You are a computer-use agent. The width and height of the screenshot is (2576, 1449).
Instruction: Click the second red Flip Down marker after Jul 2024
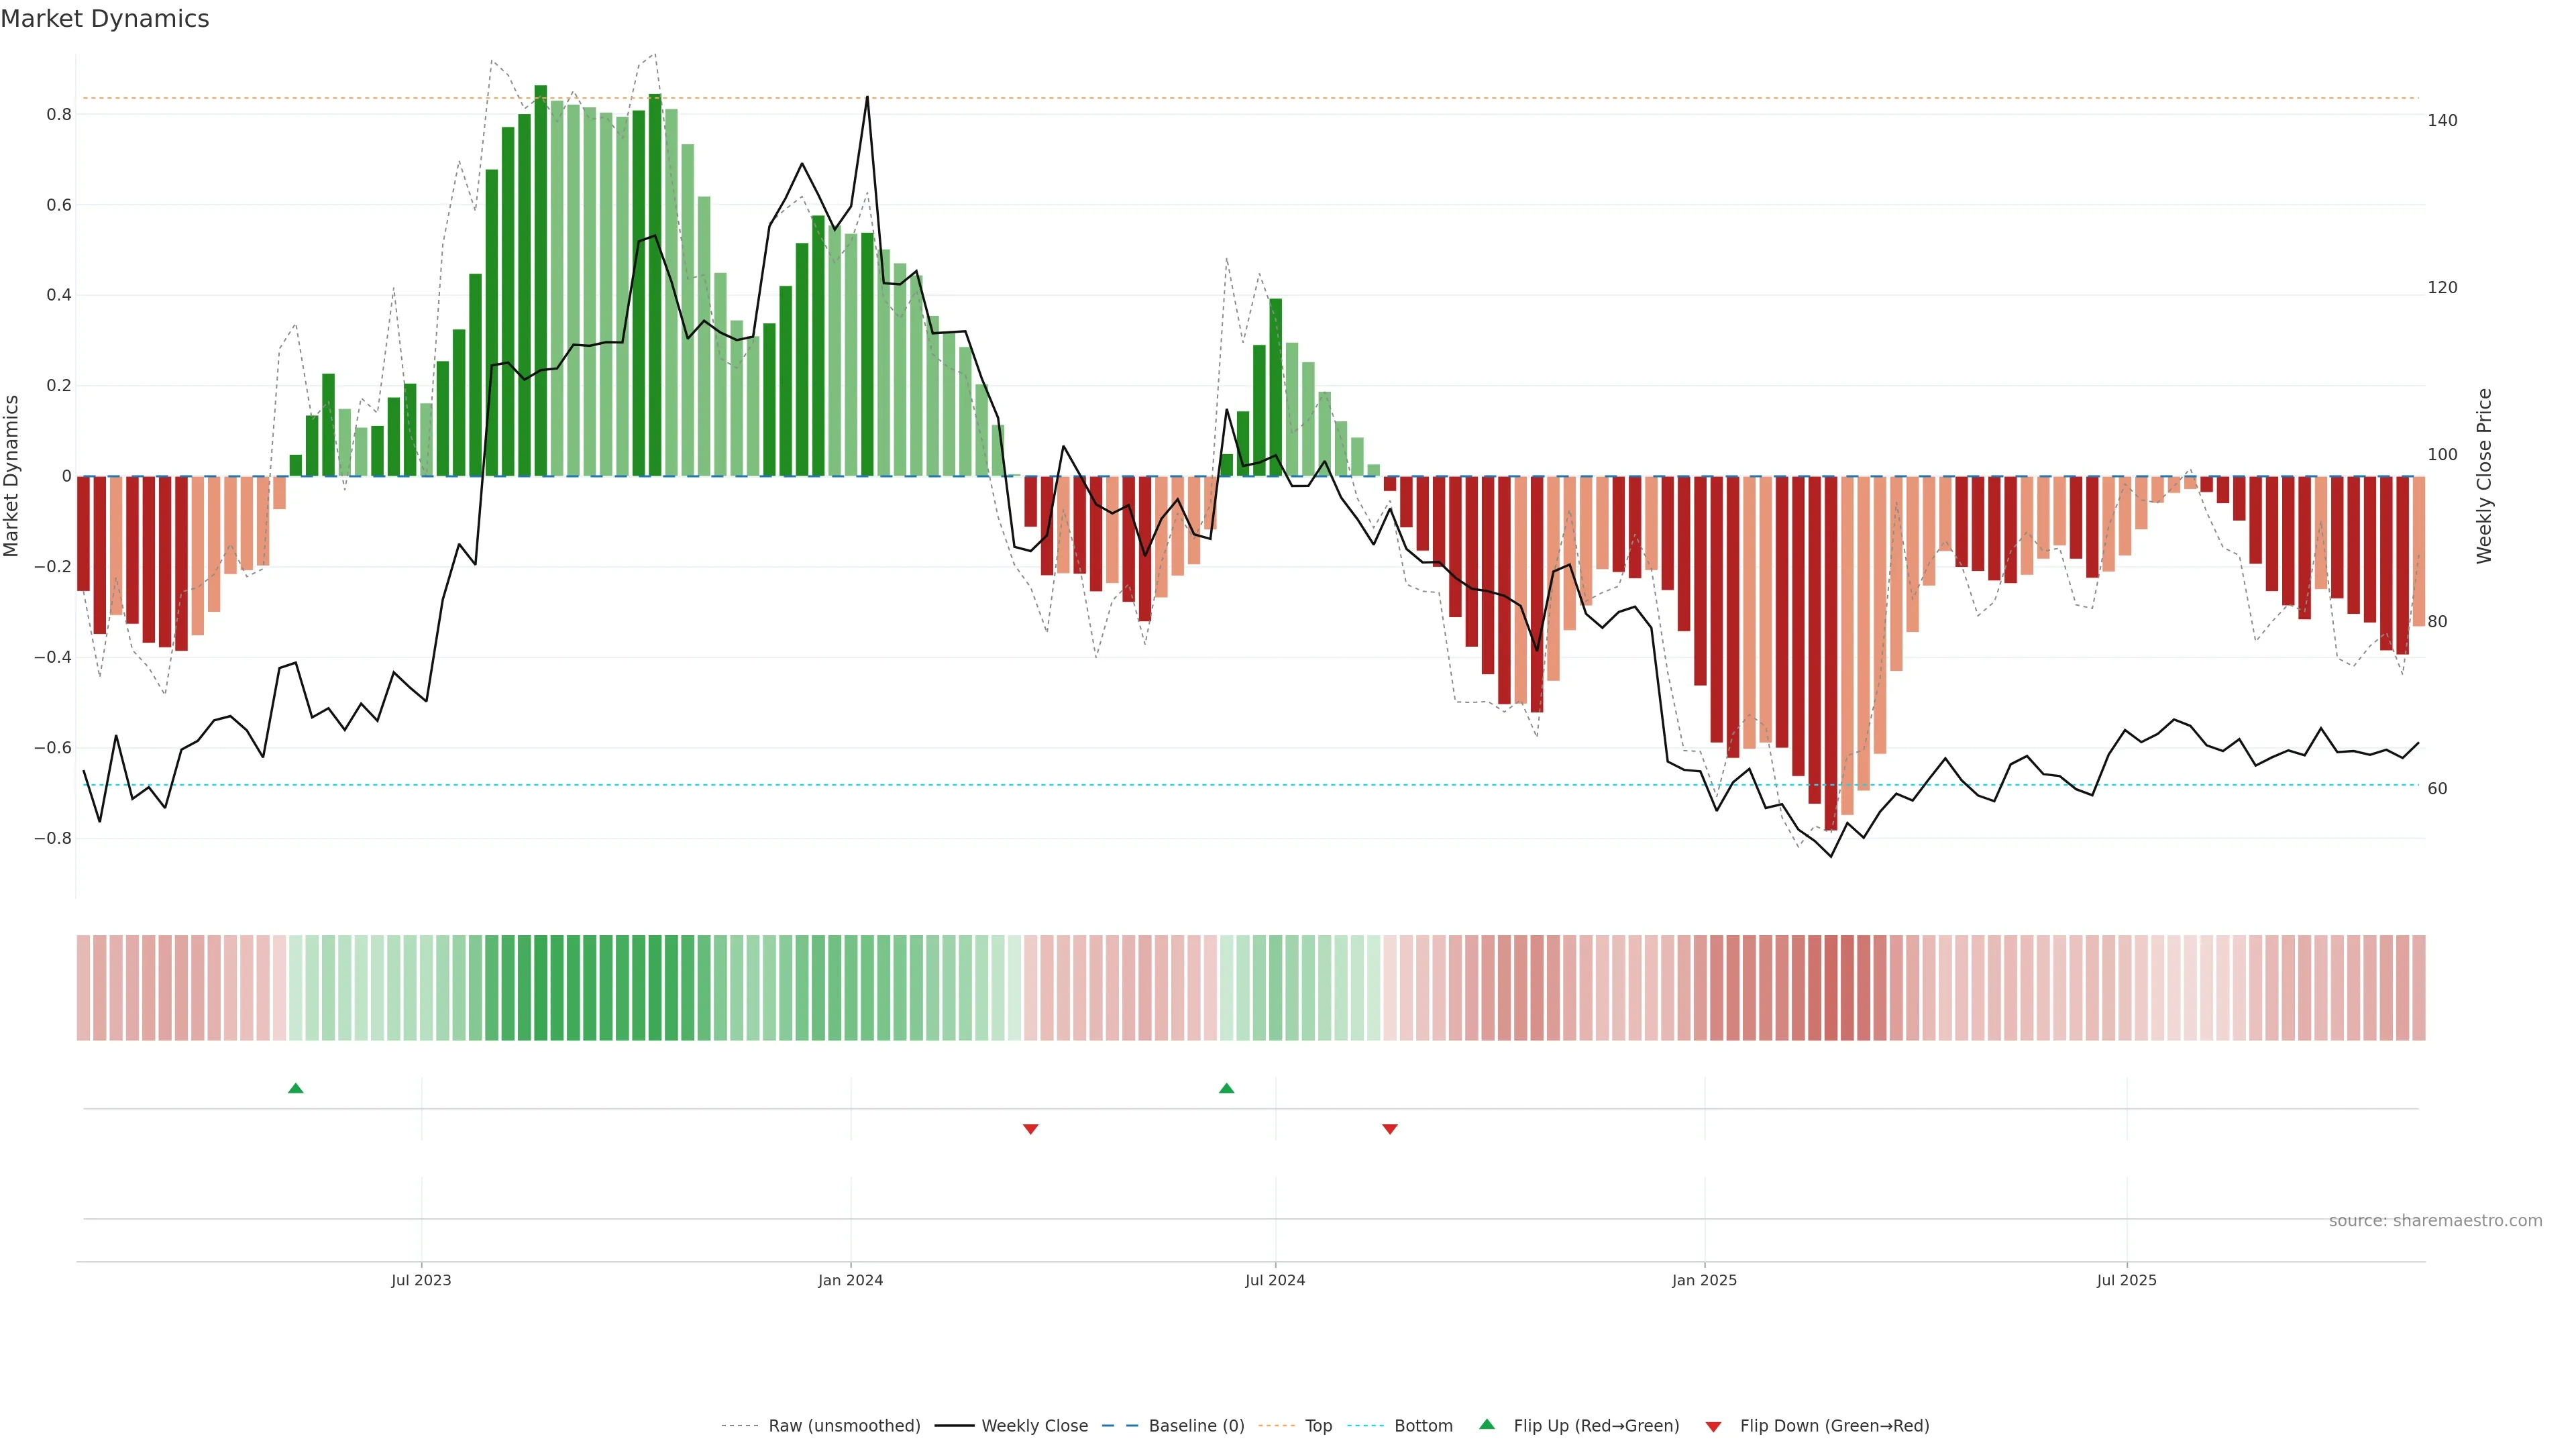(x=1389, y=1129)
